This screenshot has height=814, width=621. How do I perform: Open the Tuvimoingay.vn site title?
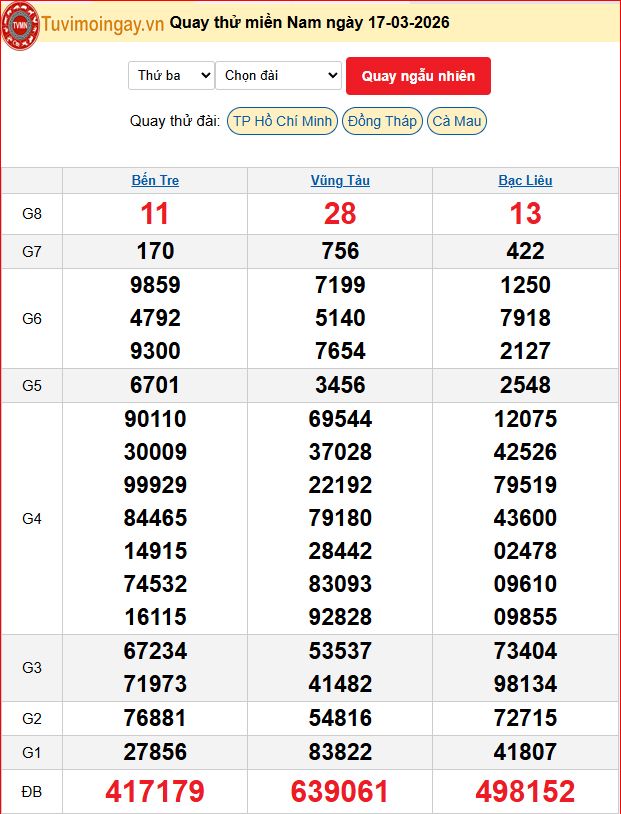103,24
